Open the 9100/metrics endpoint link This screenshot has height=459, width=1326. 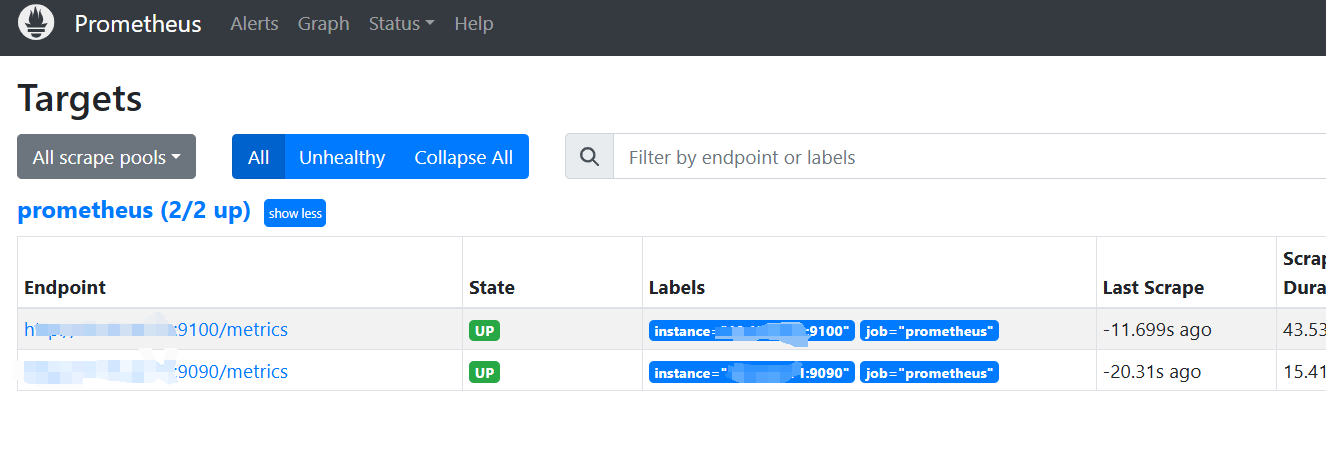(x=156, y=329)
